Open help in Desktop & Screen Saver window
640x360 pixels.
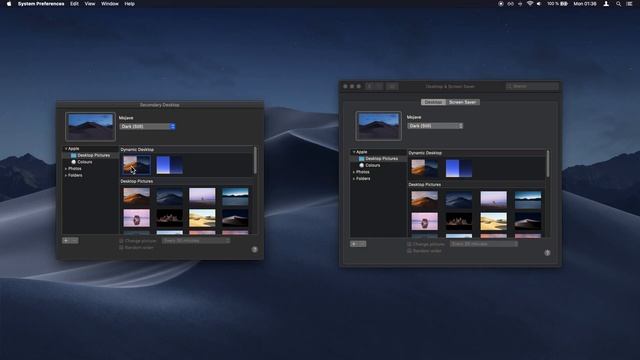pyautogui.click(x=547, y=253)
